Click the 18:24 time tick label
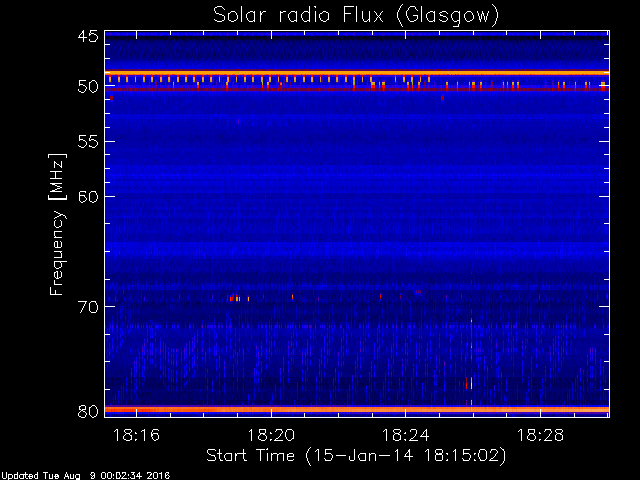The image size is (640, 480). point(405,435)
